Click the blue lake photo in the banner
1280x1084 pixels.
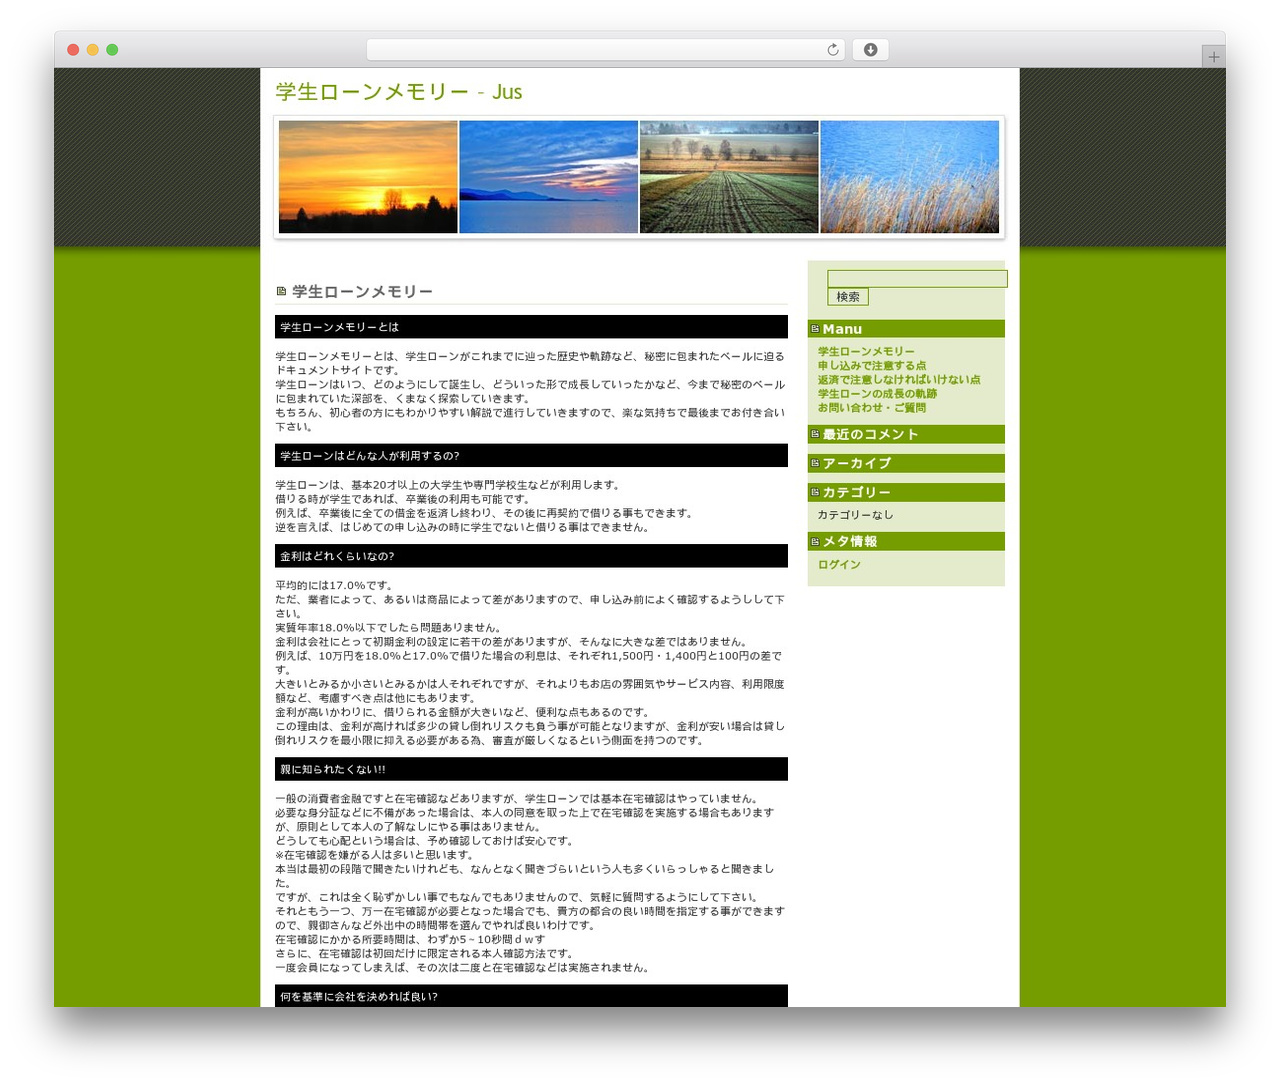click(x=549, y=177)
